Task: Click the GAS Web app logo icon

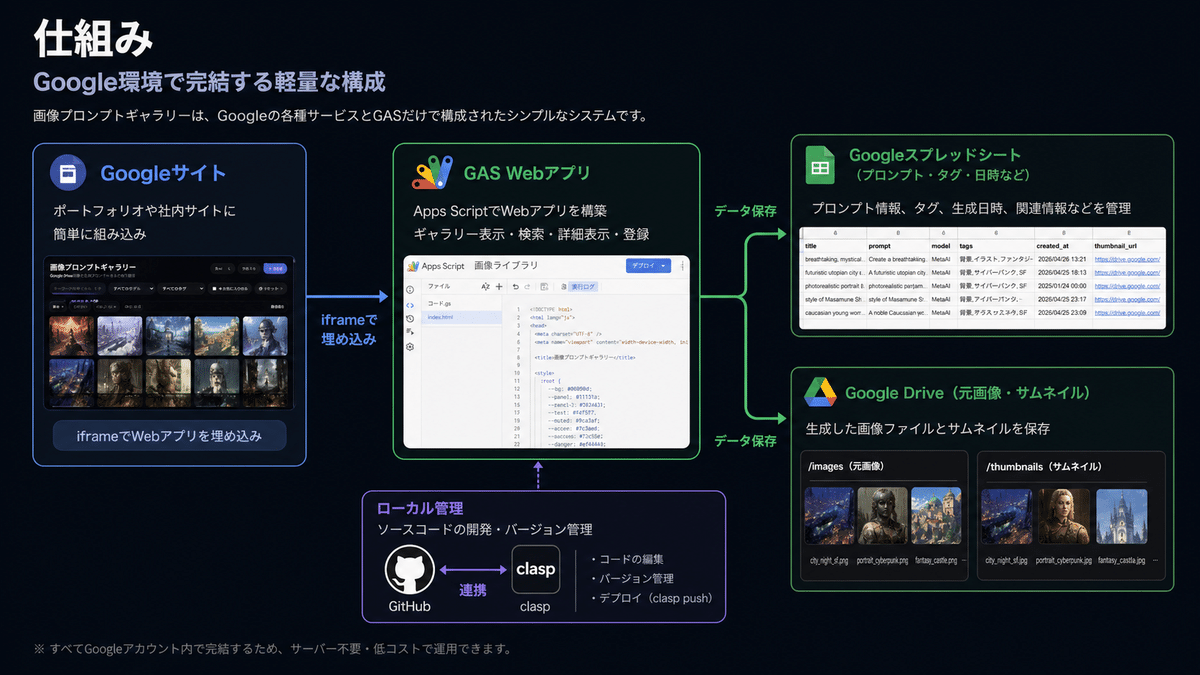Action: (434, 173)
